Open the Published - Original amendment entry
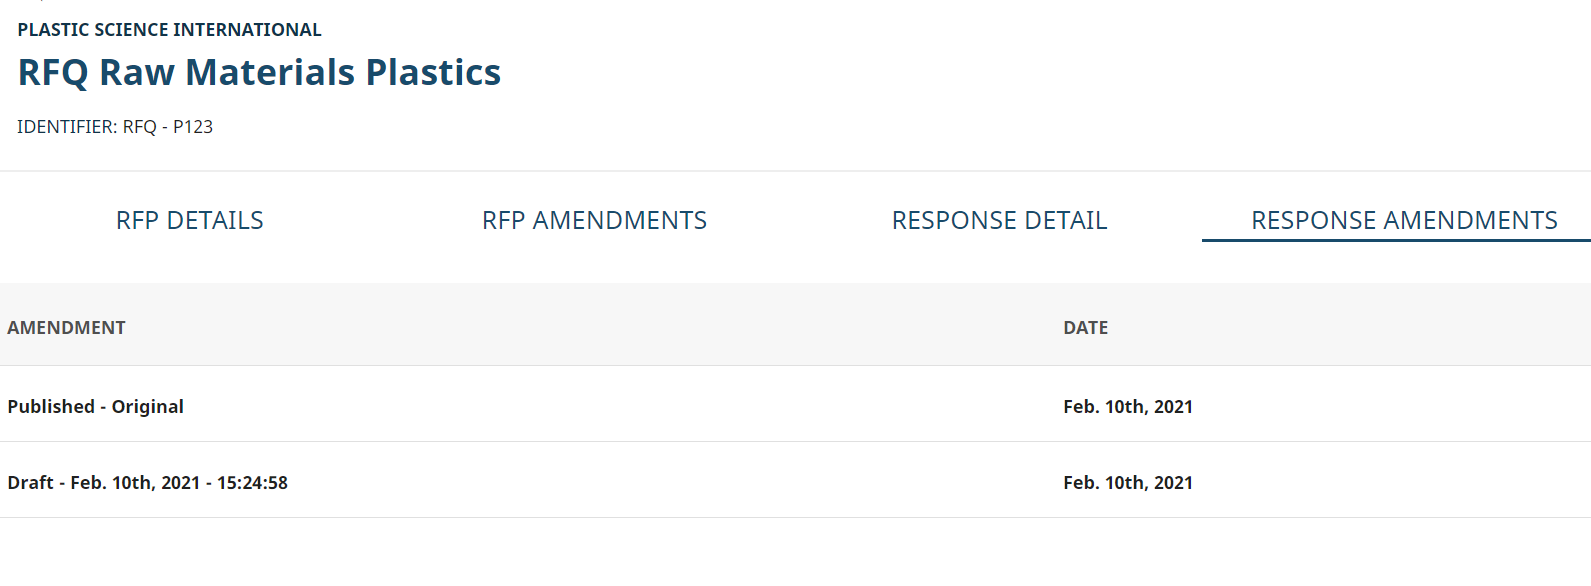 (x=96, y=407)
